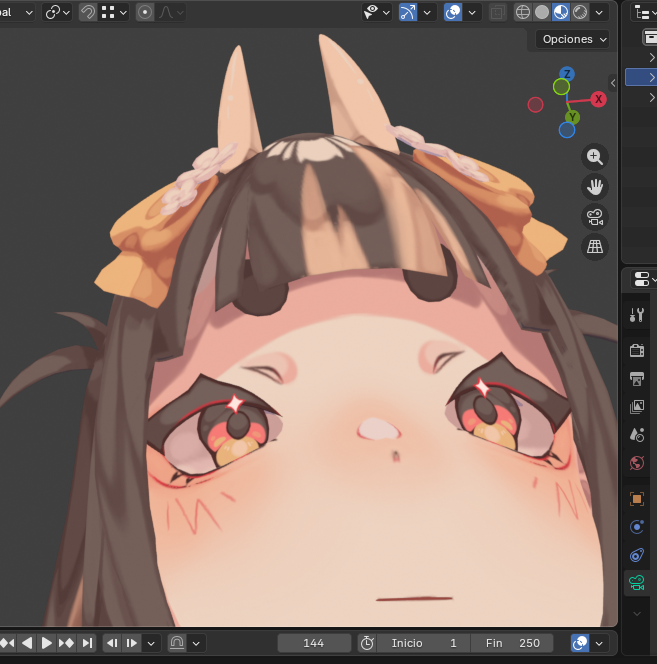657x664 pixels.
Task: Open the selectability and visibility eye dropdown
Action: 377,13
